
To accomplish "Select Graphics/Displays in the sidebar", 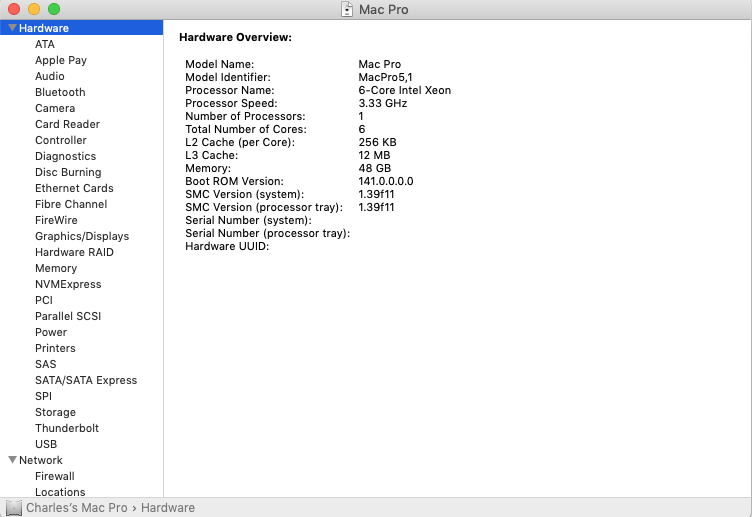I will [82, 236].
